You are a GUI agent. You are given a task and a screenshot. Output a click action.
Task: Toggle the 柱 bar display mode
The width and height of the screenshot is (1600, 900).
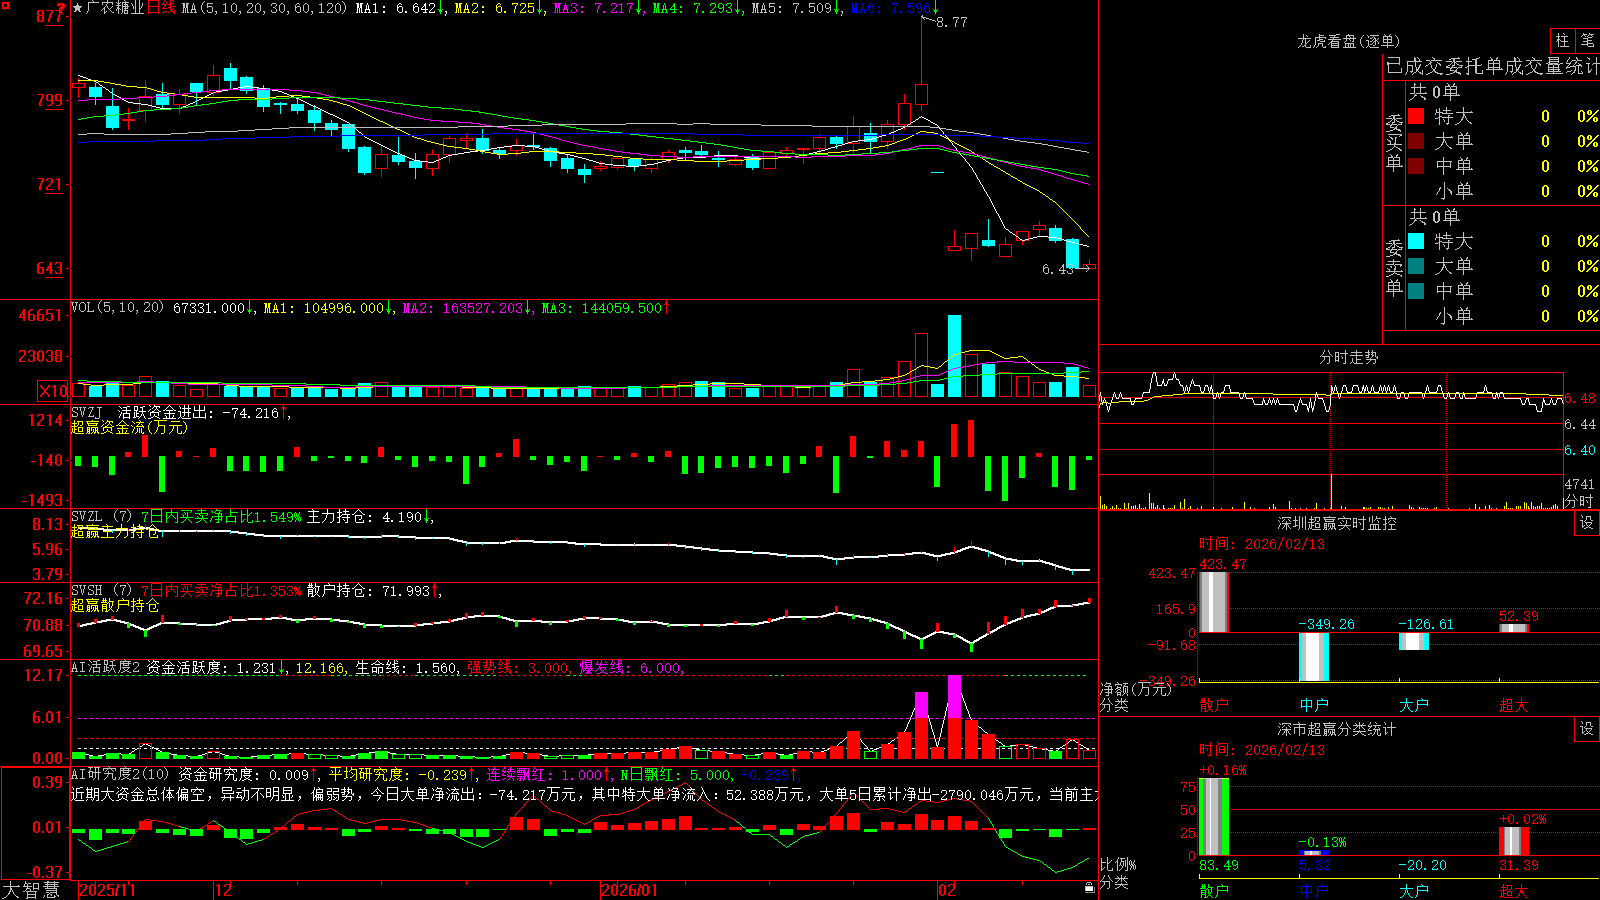pyautogui.click(x=1562, y=40)
